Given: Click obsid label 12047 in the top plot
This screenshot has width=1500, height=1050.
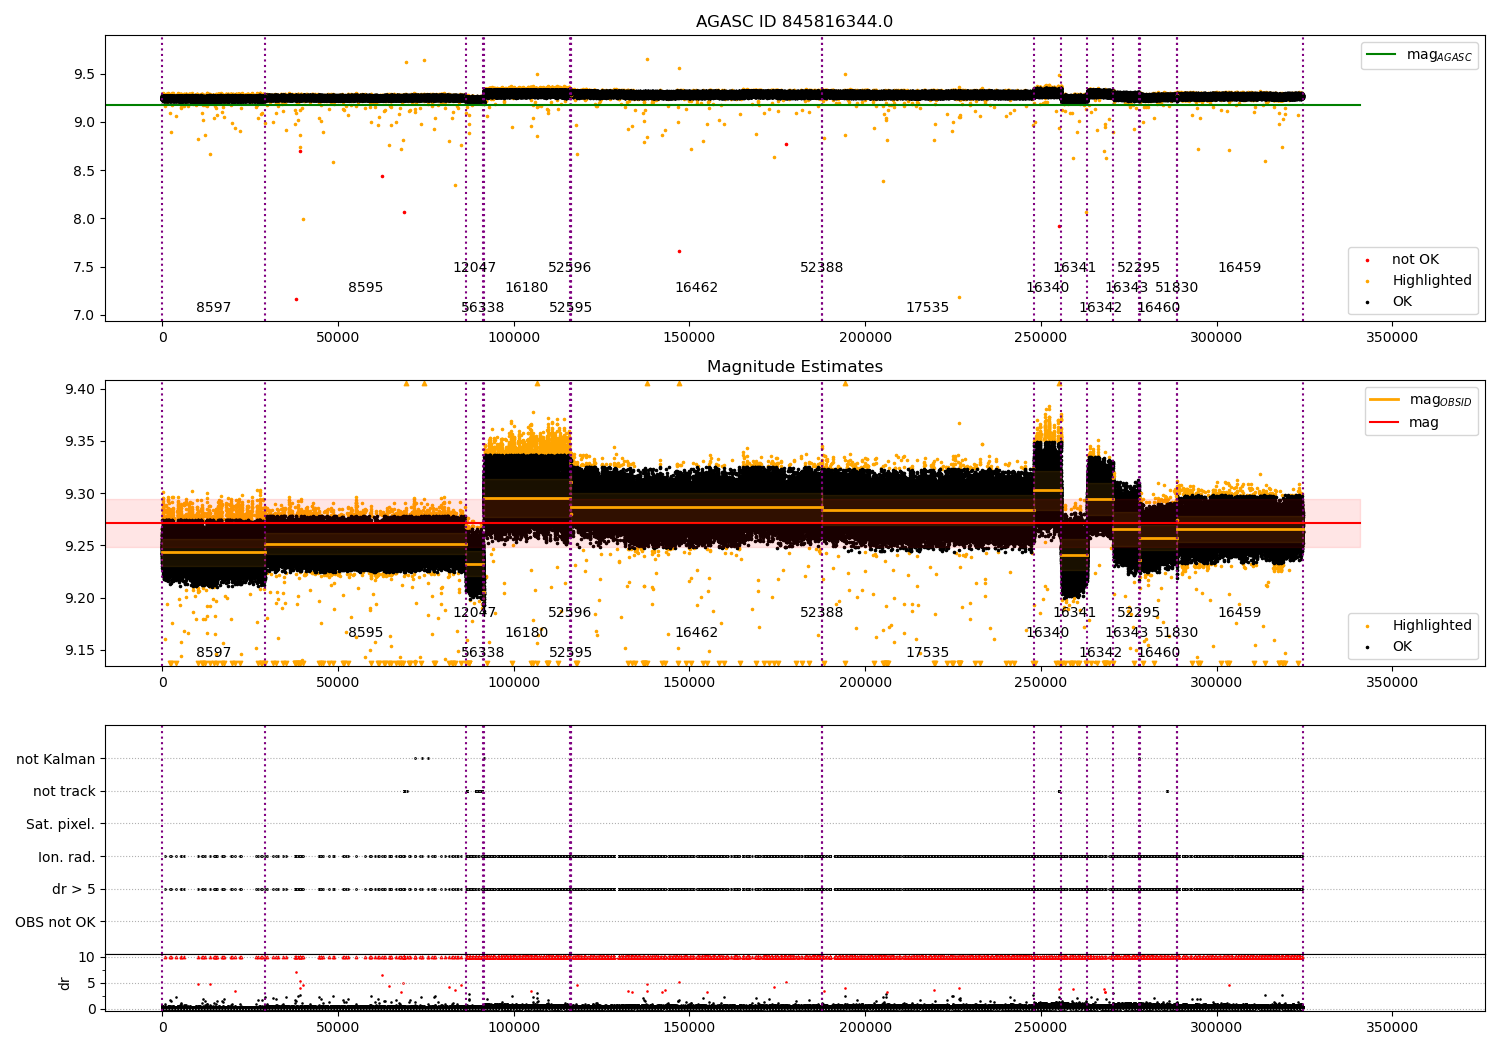Looking at the screenshot, I should click(x=474, y=268).
